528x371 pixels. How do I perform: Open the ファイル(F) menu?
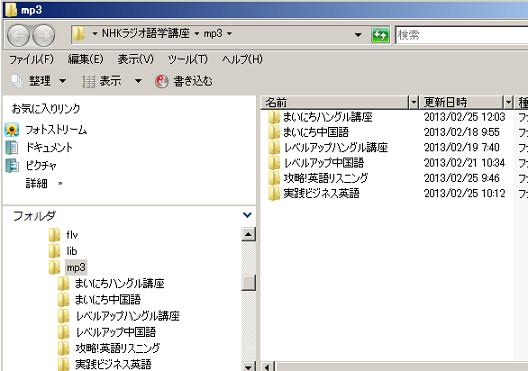tap(31, 60)
